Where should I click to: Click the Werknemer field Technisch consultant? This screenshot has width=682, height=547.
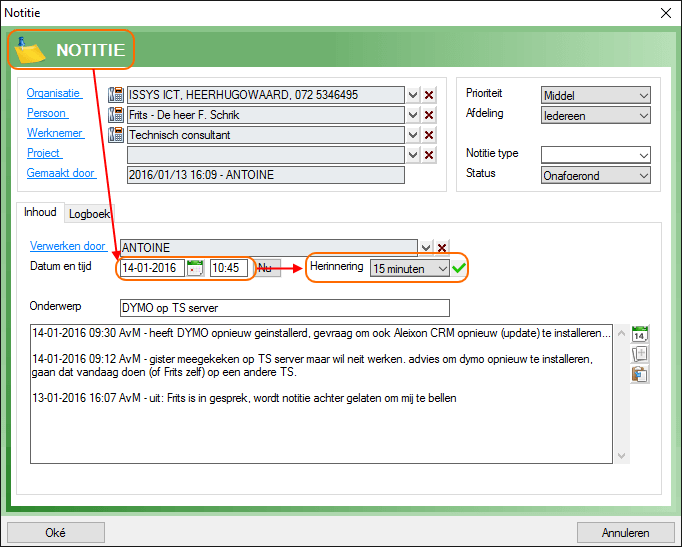(x=266, y=135)
